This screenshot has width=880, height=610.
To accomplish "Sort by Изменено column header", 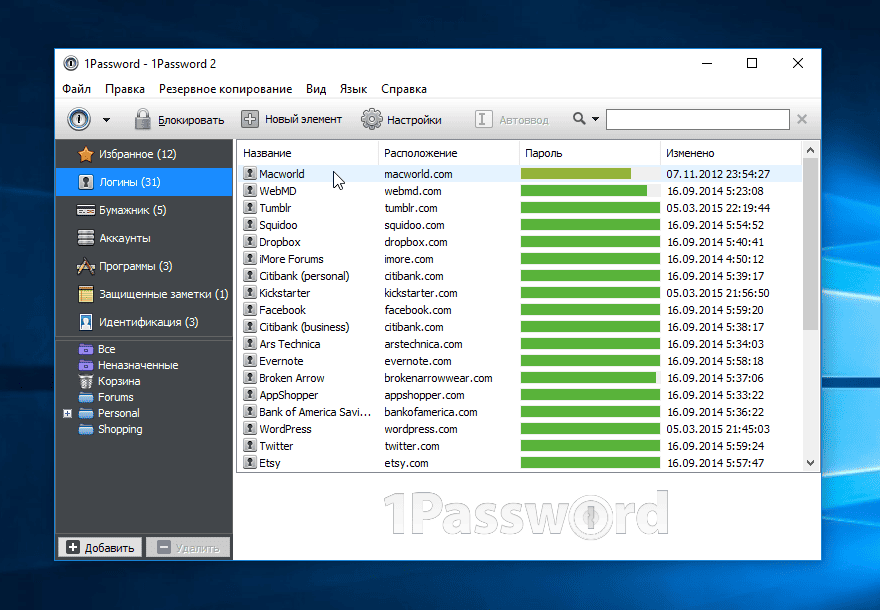I will (x=731, y=153).
